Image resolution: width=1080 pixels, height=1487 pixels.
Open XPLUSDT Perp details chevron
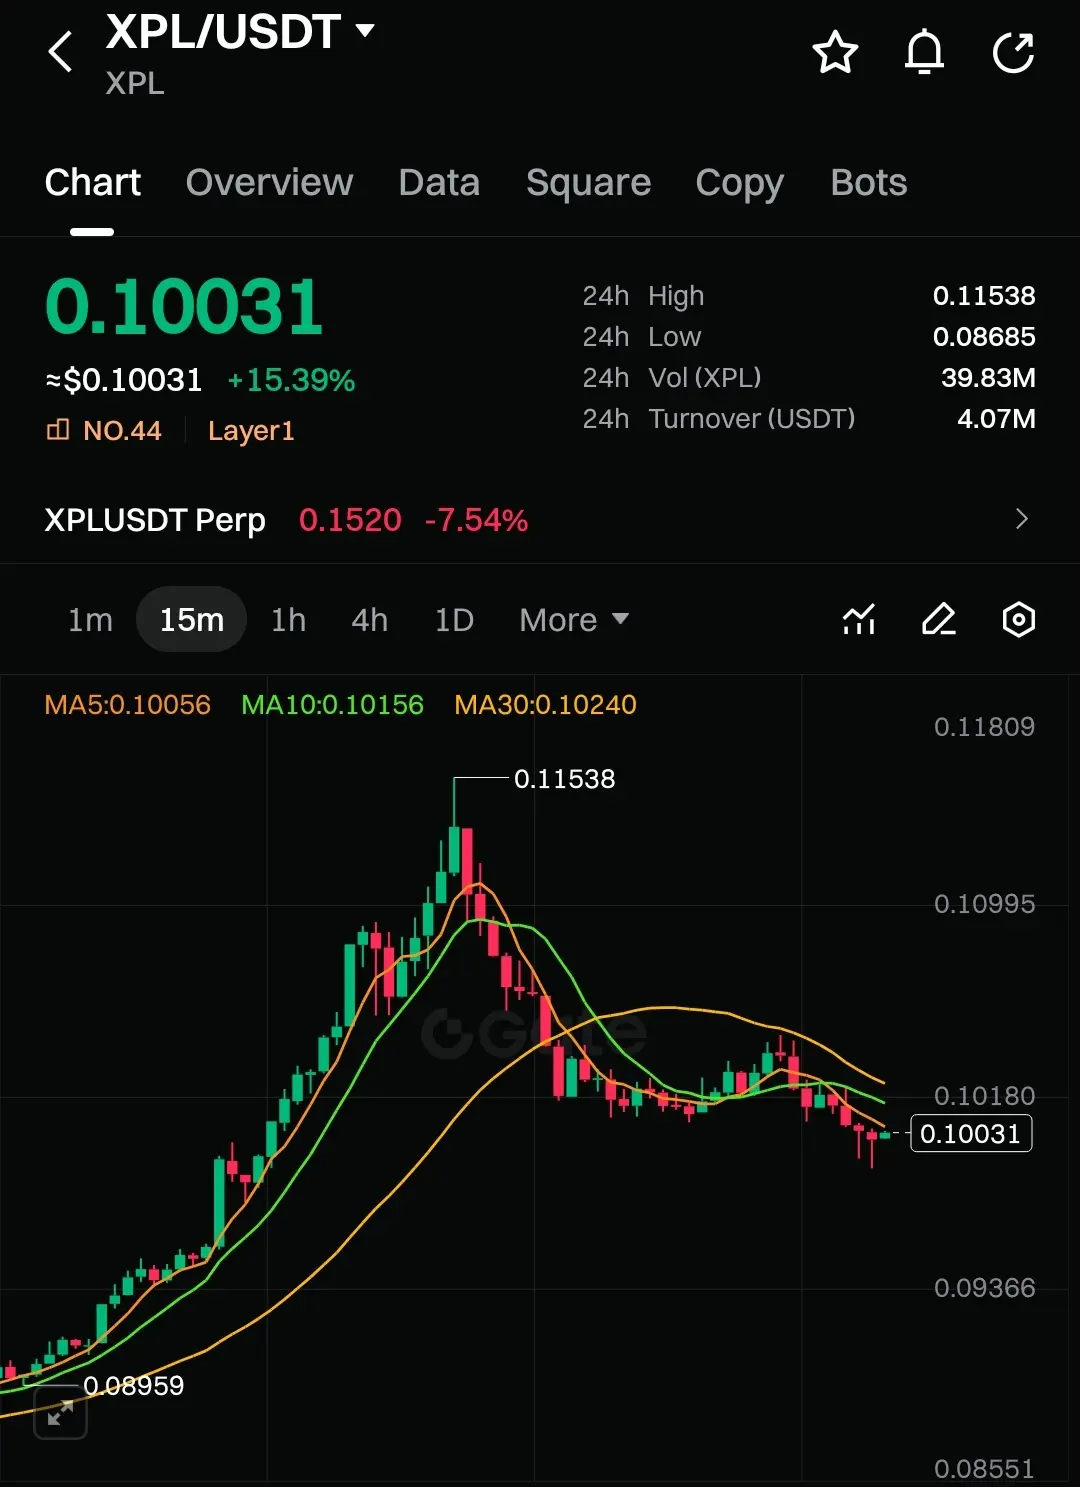click(x=1021, y=519)
